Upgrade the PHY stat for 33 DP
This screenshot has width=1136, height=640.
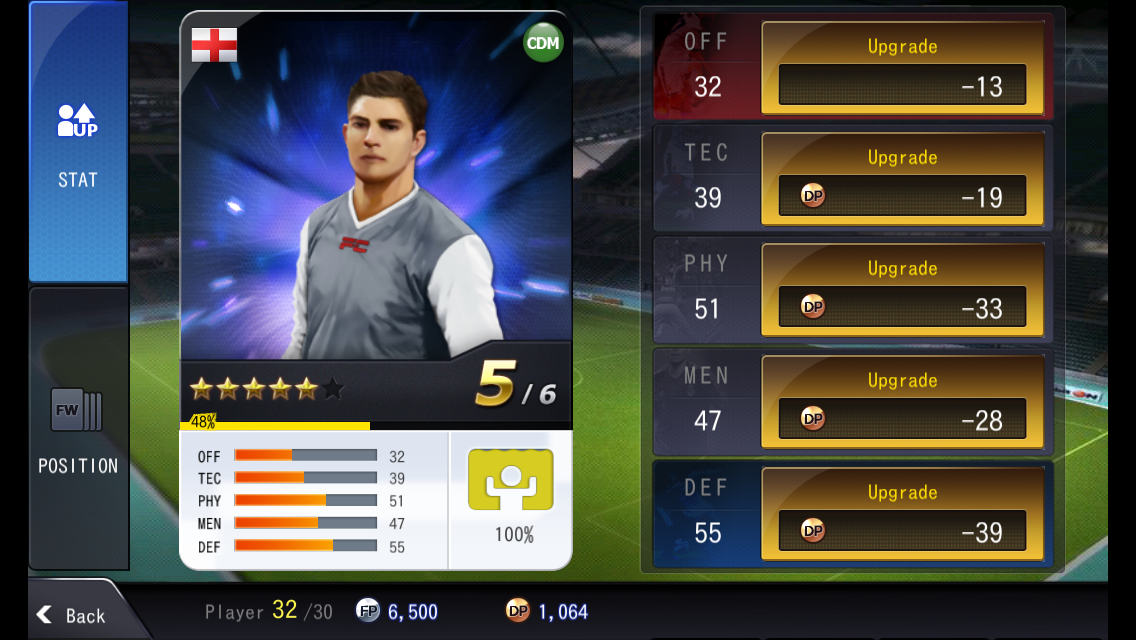pos(902,290)
